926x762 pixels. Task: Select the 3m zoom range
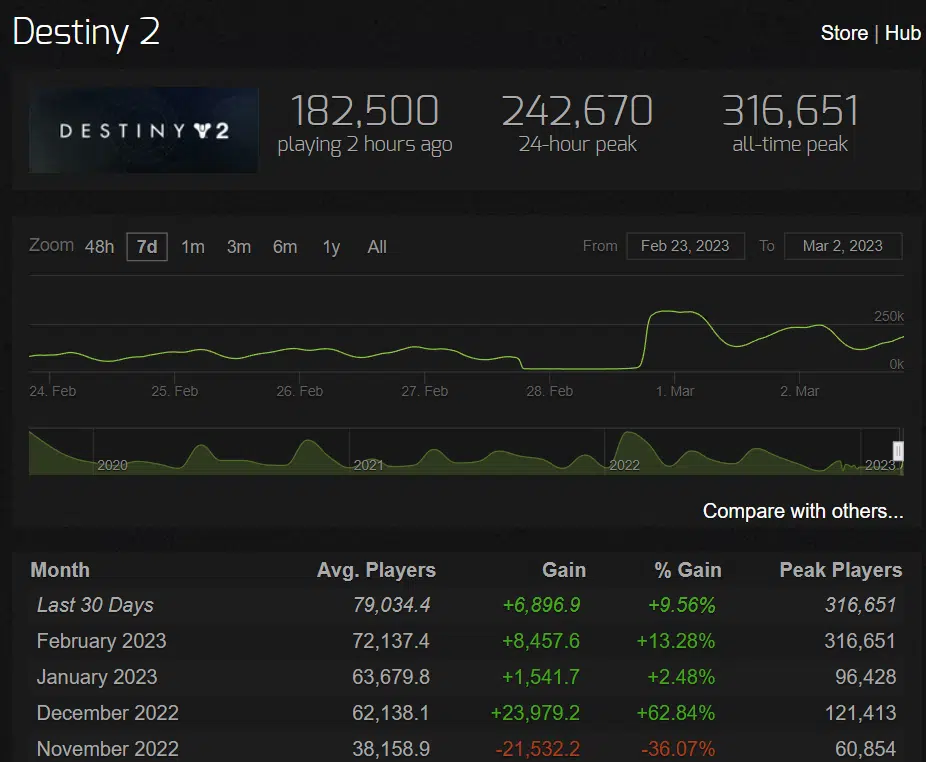pos(238,247)
